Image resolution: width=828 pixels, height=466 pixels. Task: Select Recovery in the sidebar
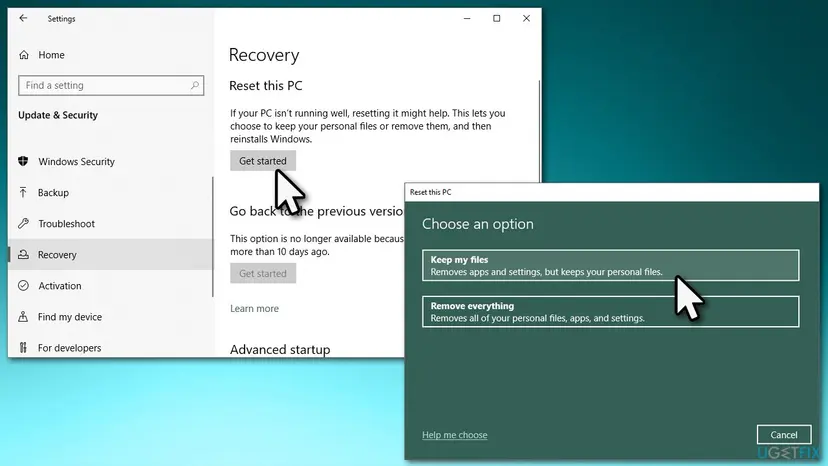tap(111, 255)
